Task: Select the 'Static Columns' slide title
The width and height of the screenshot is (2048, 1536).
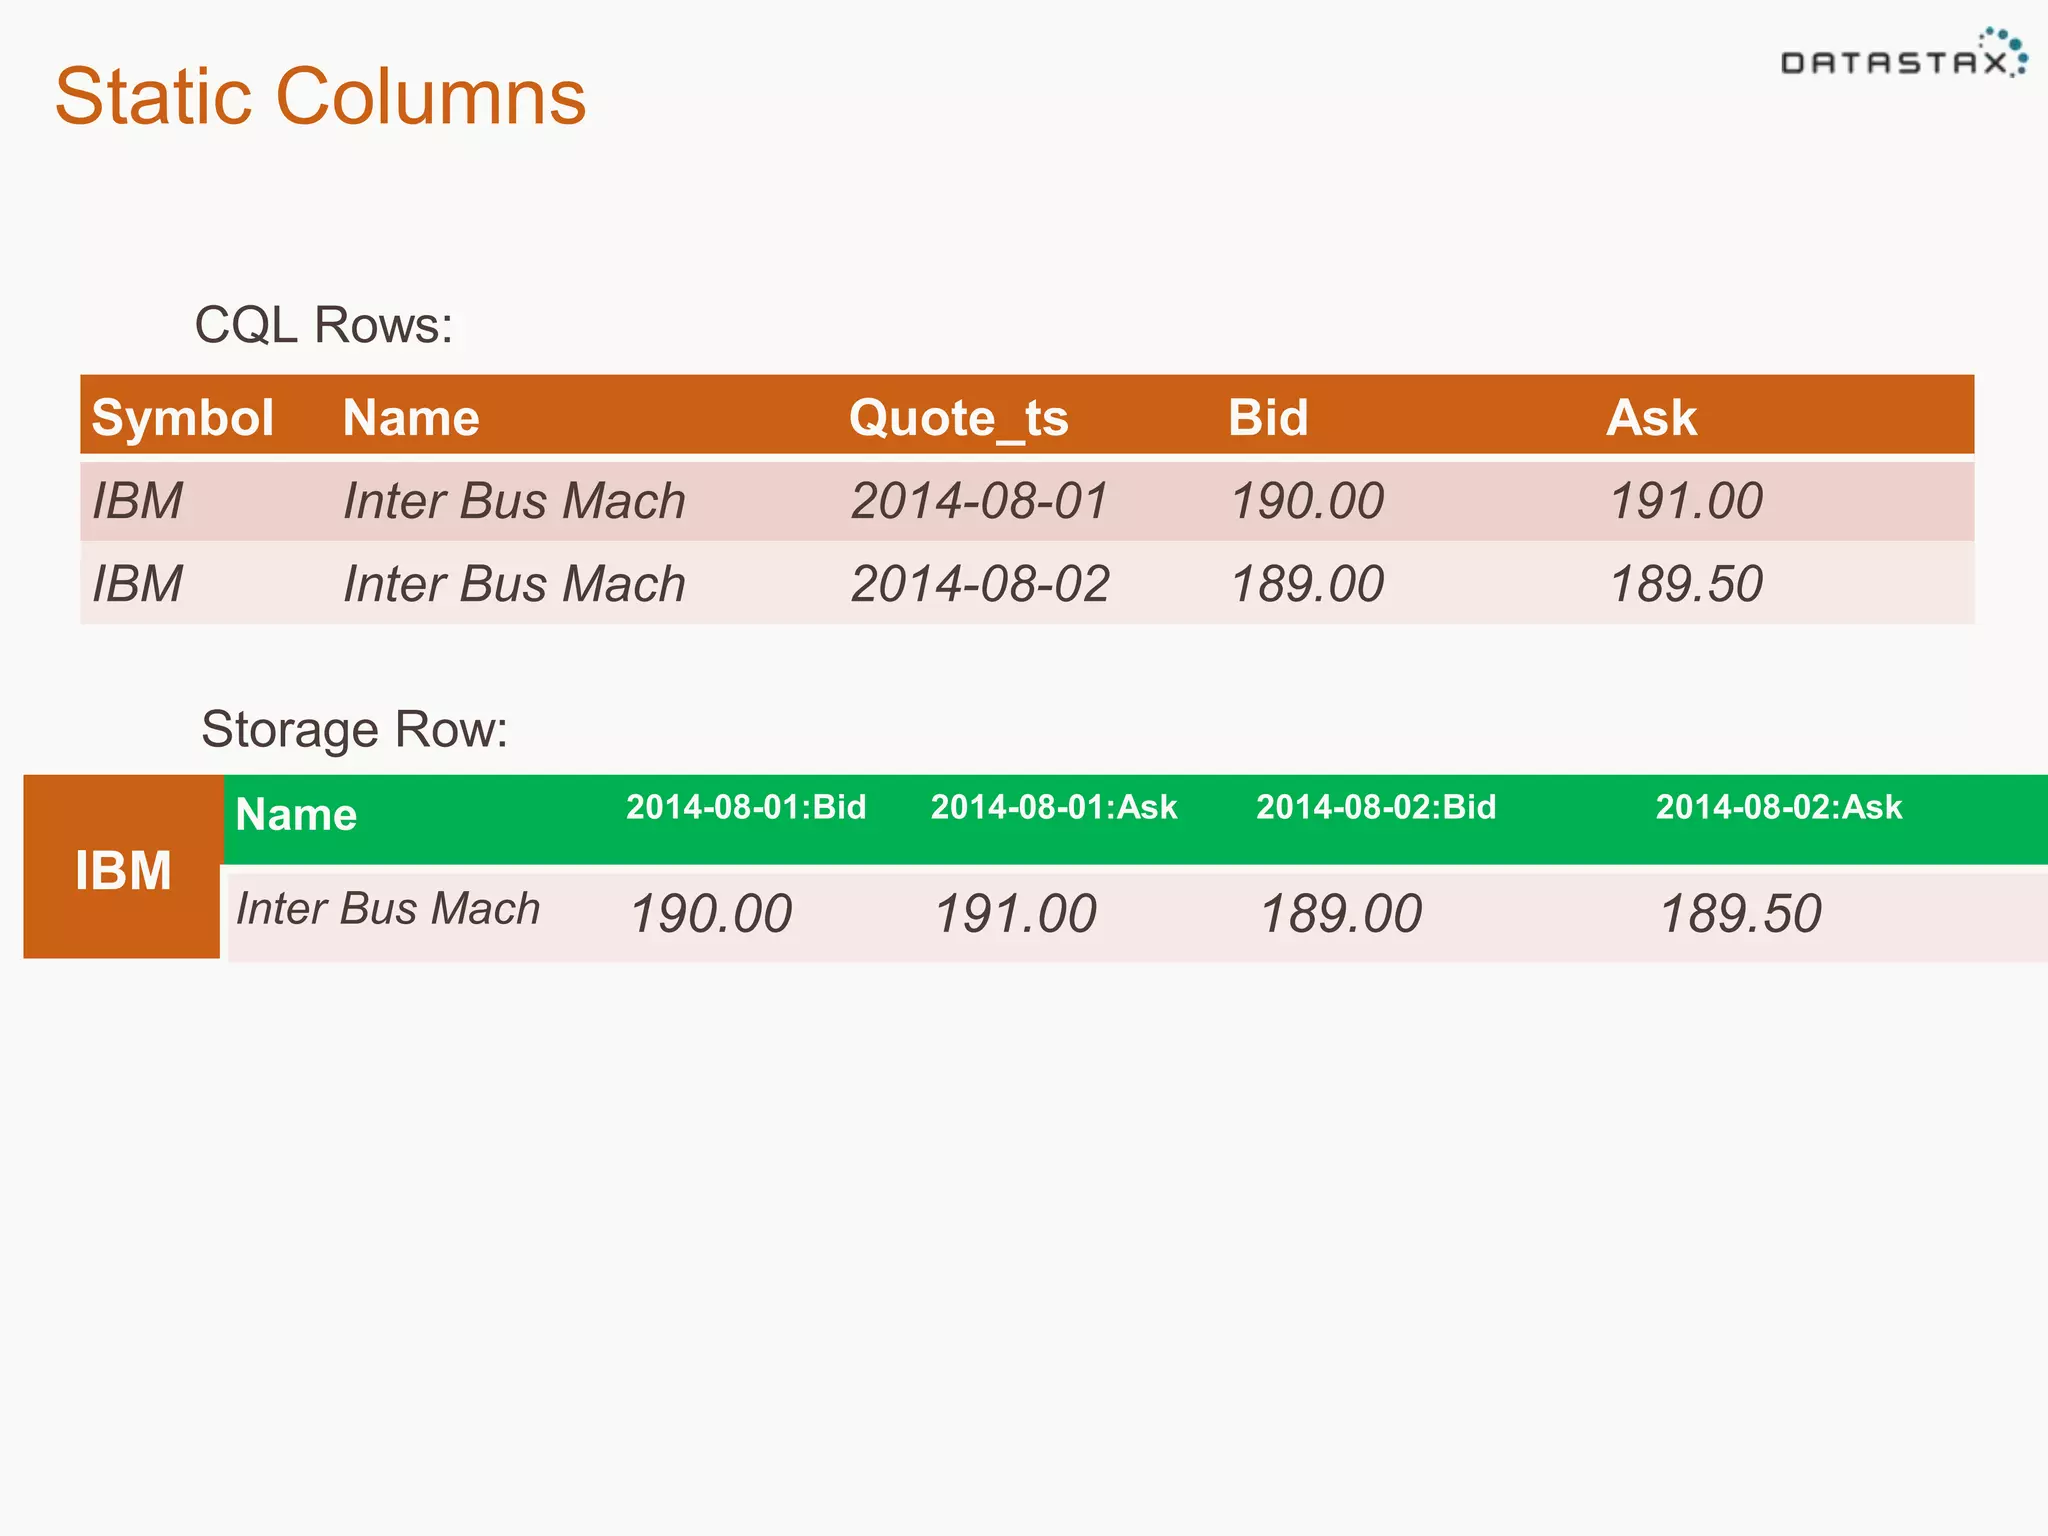Action: click(320, 97)
